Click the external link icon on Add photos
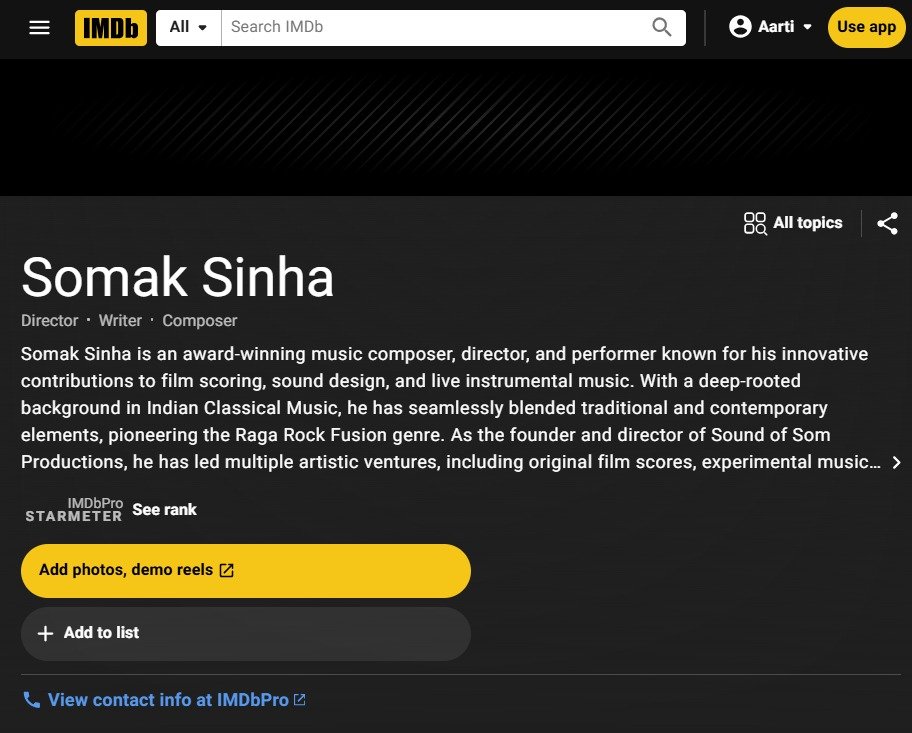This screenshot has width=912, height=733. click(x=227, y=569)
